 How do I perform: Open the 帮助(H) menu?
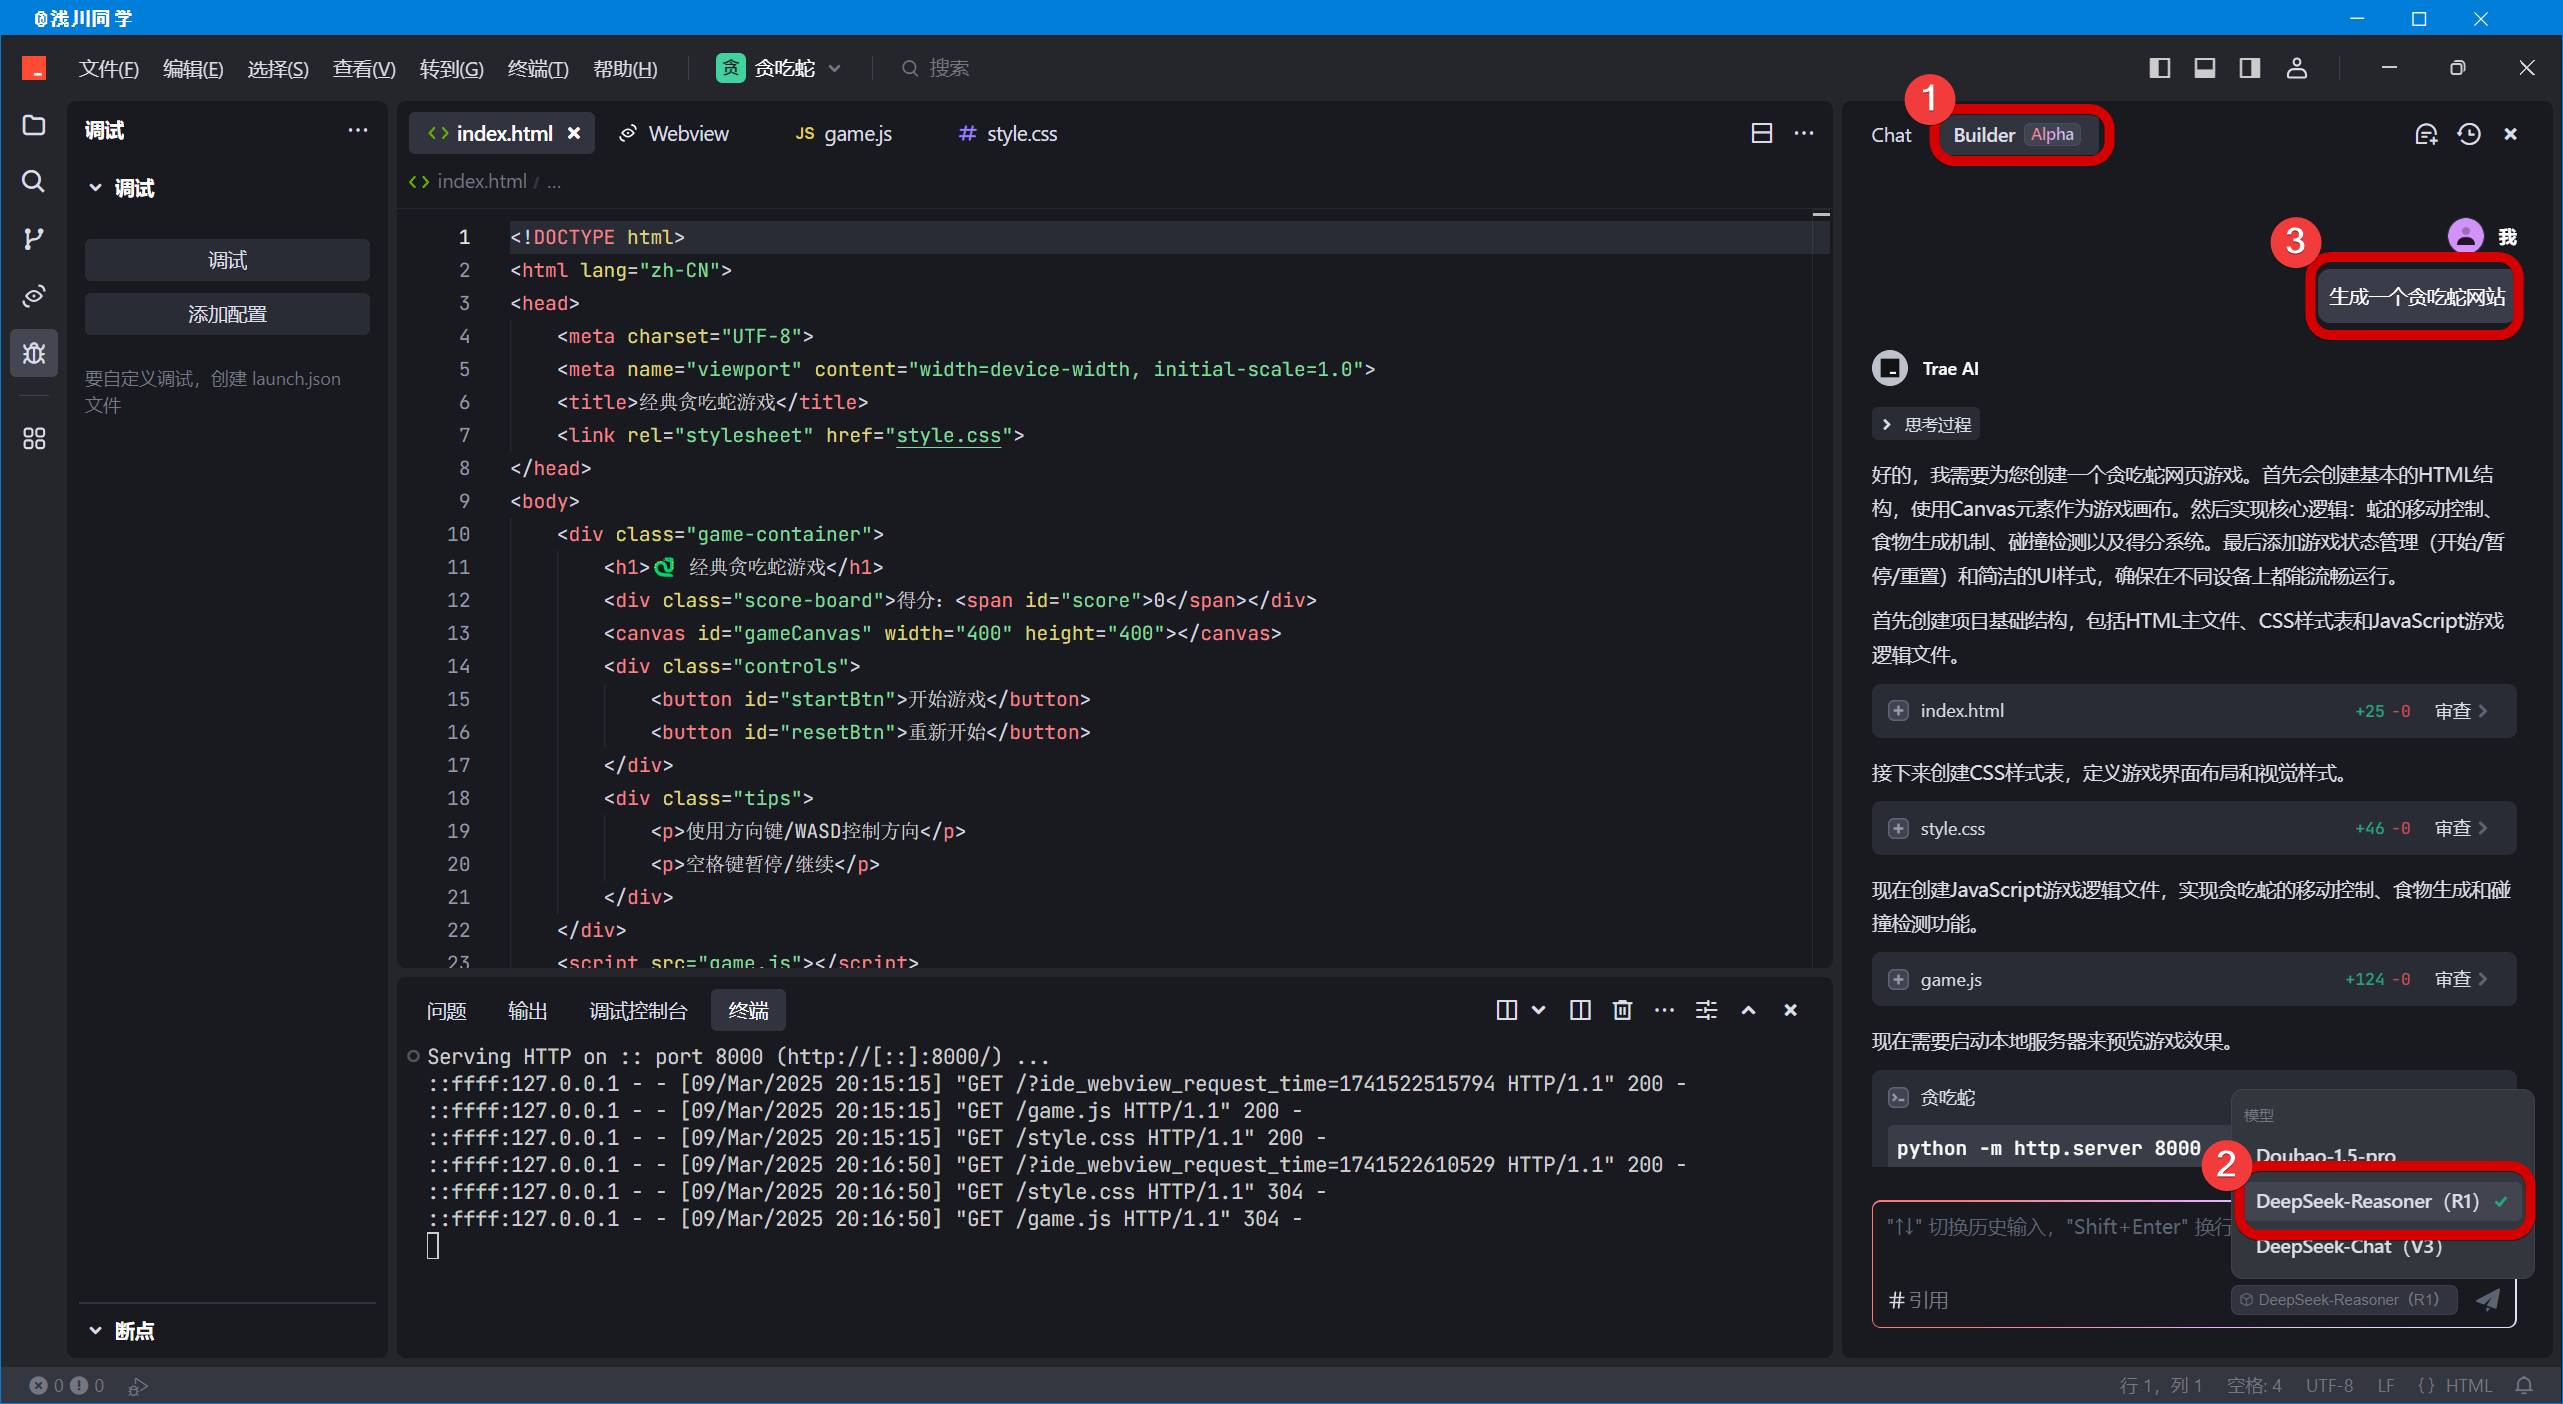coord(625,68)
